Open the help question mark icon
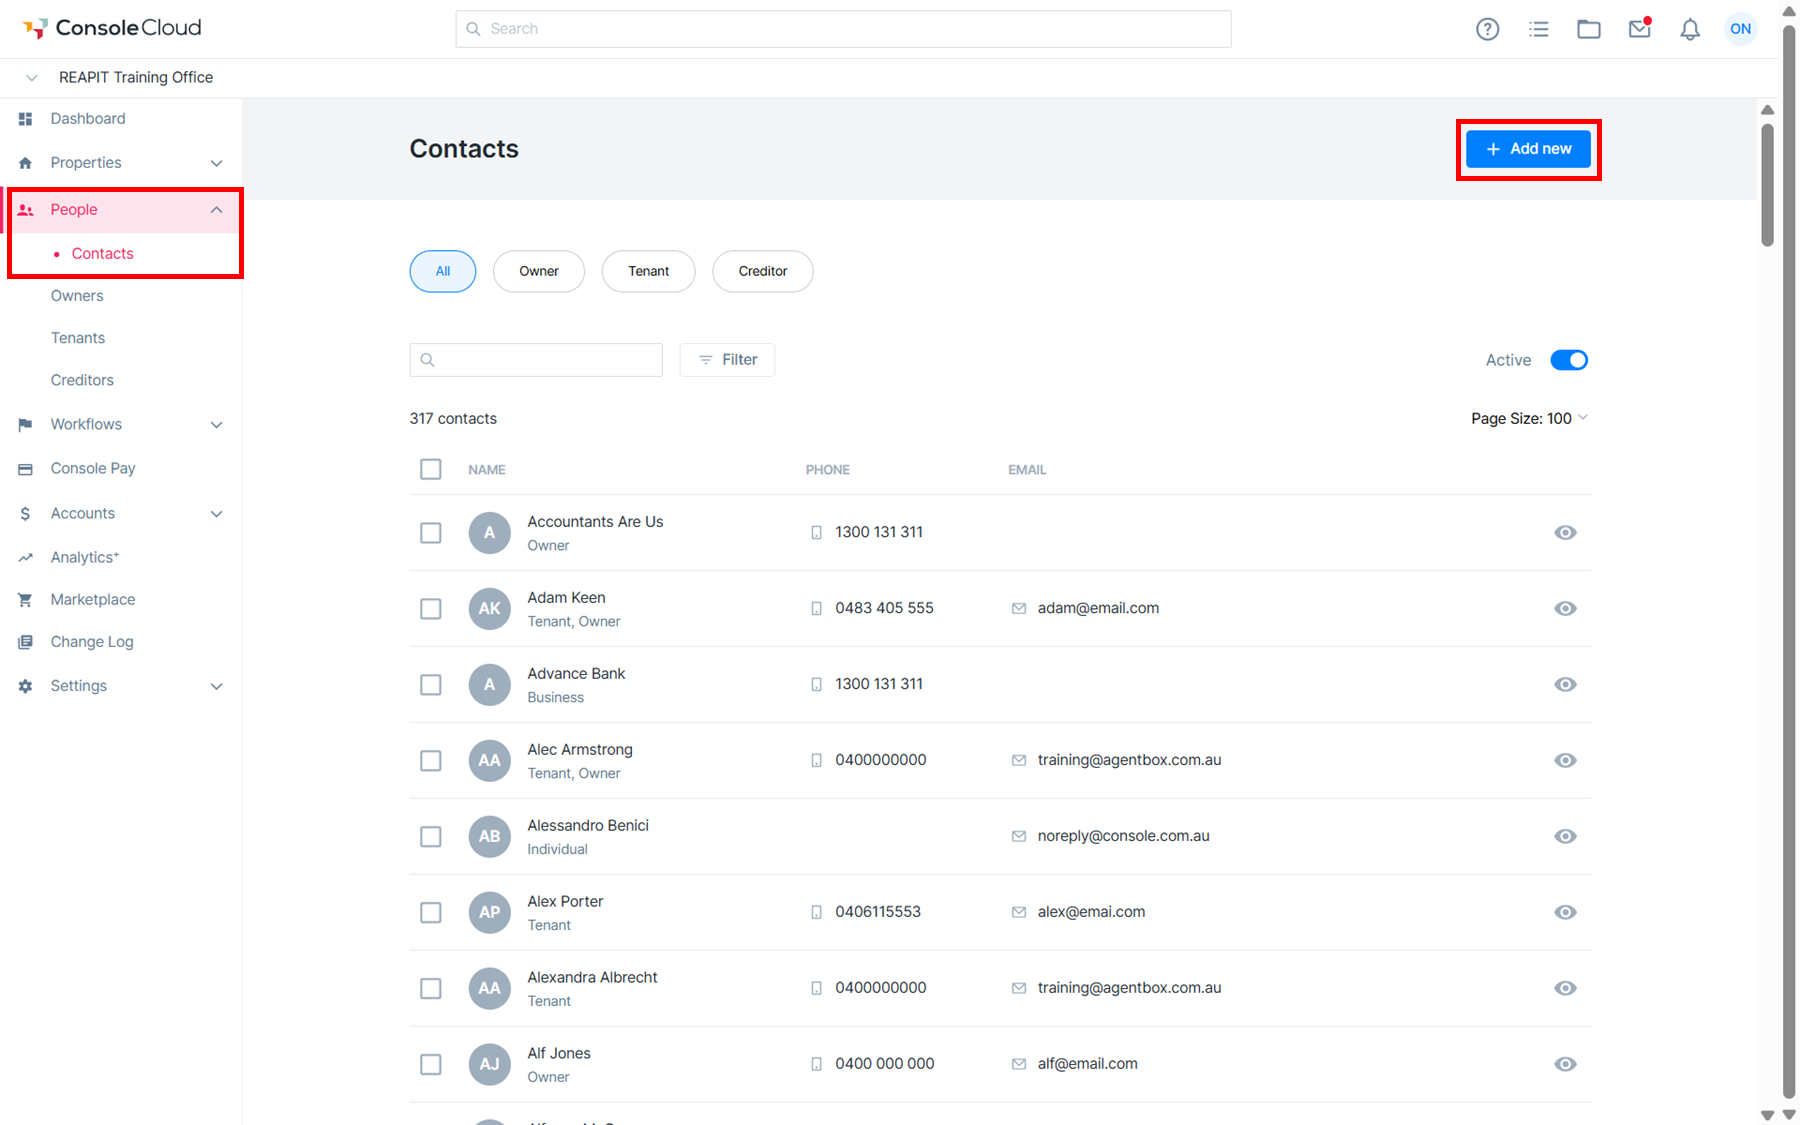Viewport: 1800px width, 1125px height. [1487, 29]
